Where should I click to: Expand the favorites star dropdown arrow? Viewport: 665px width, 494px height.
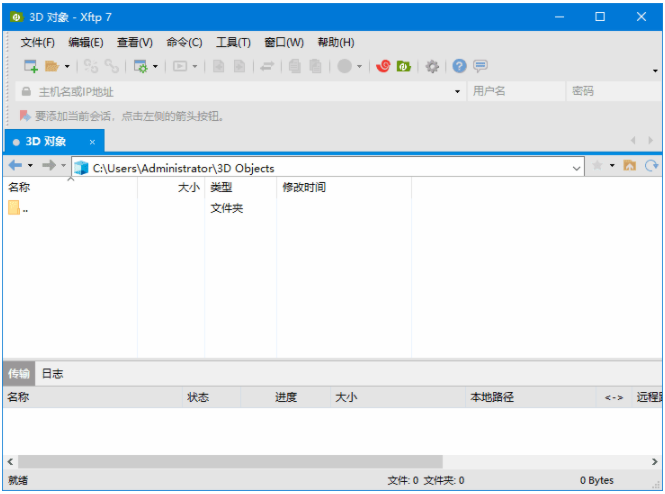(612, 165)
